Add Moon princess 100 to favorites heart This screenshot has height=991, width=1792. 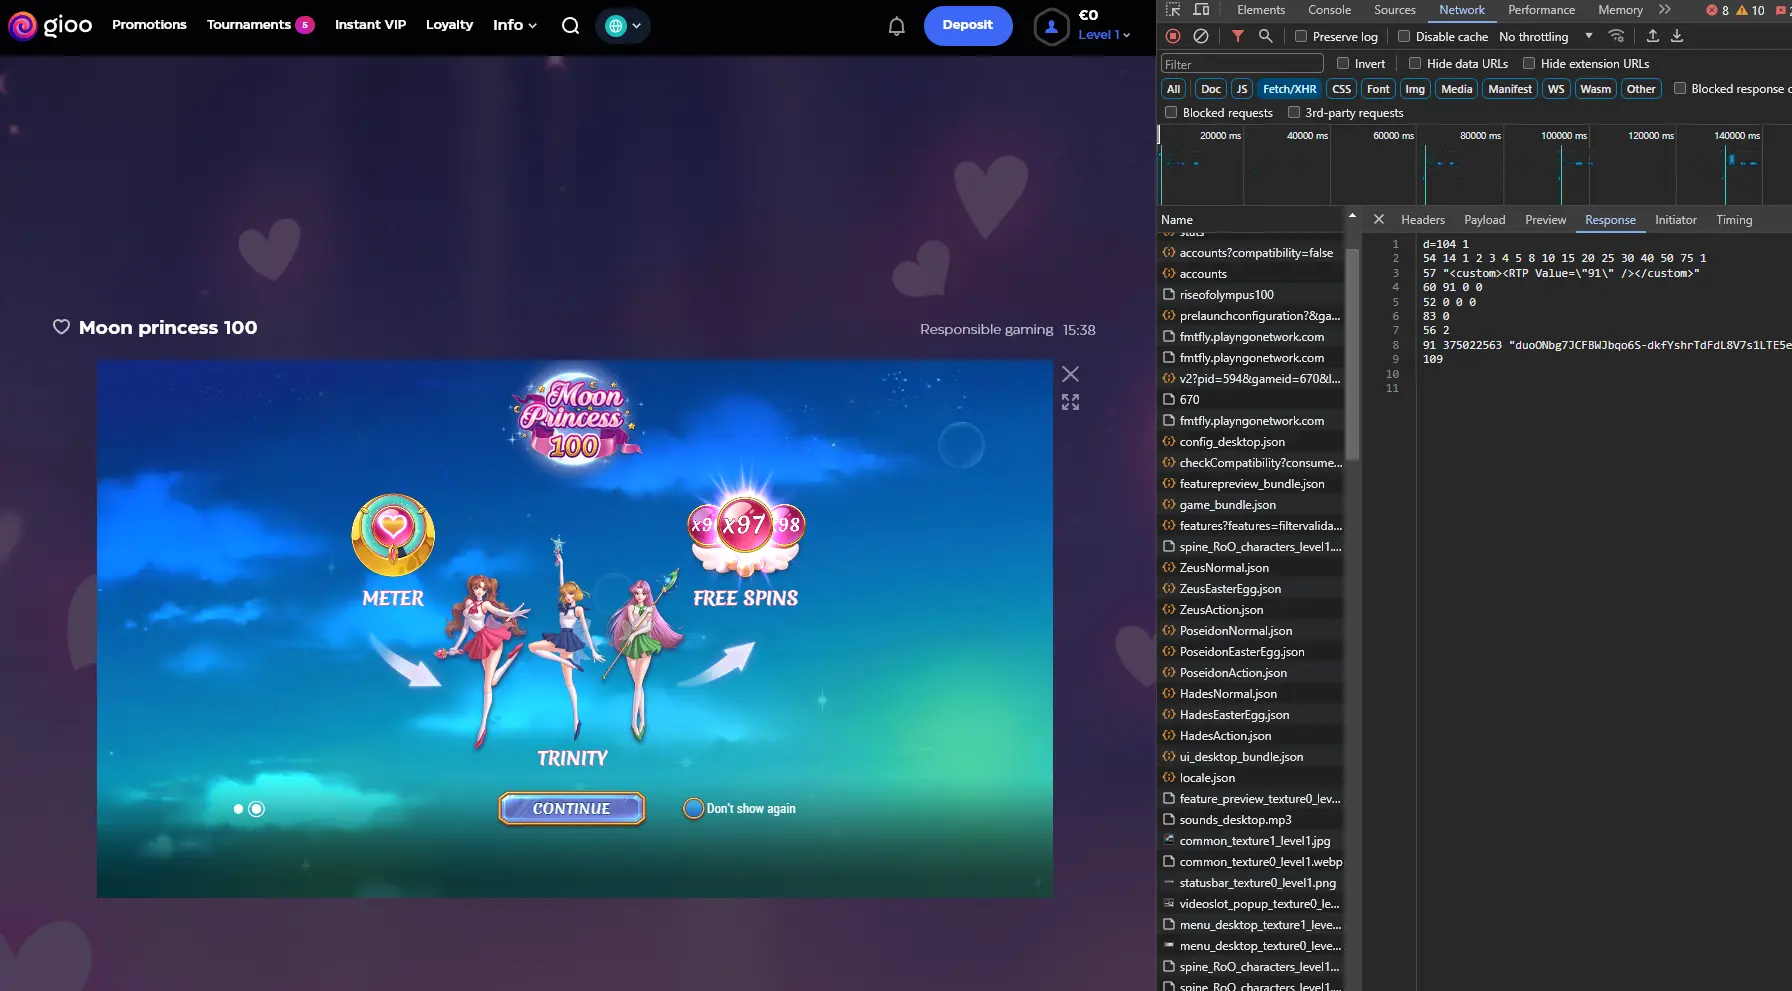point(61,327)
